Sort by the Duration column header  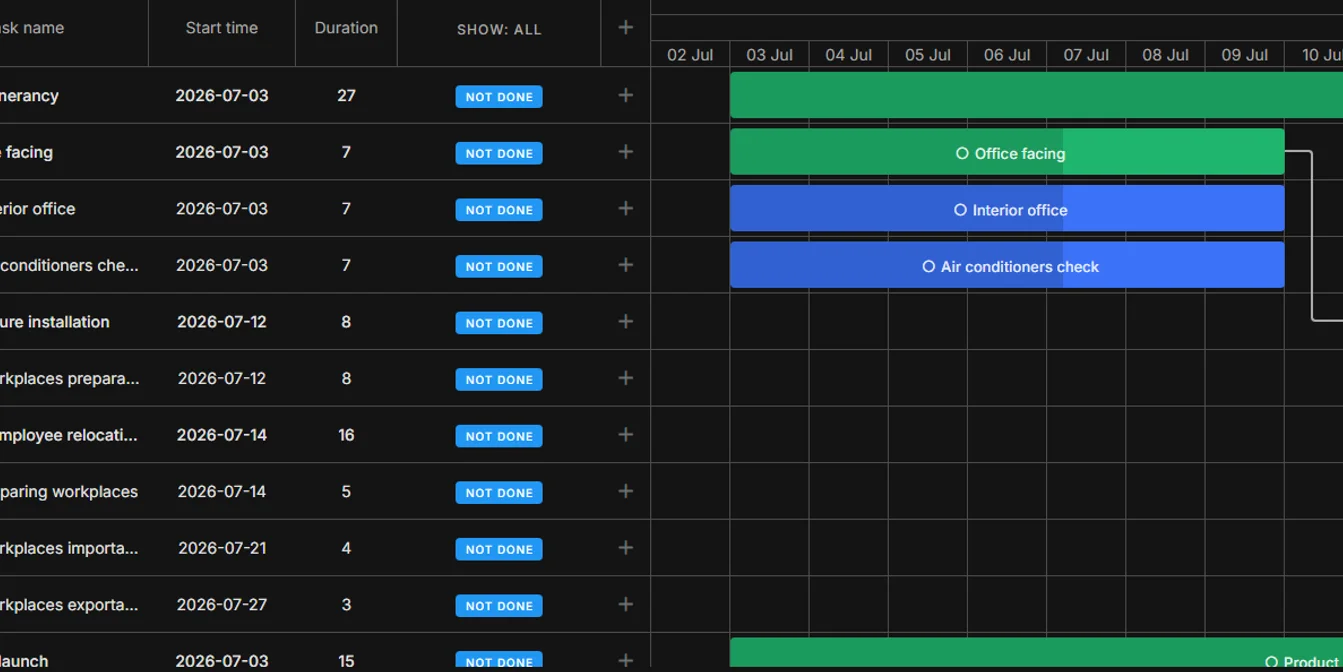pyautogui.click(x=346, y=28)
